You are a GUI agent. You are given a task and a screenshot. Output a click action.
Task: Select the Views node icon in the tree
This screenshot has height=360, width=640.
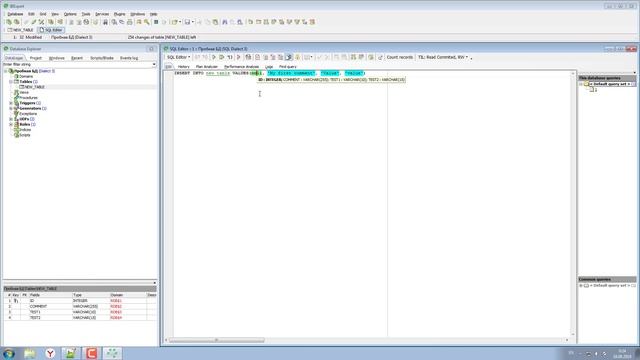(x=17, y=92)
